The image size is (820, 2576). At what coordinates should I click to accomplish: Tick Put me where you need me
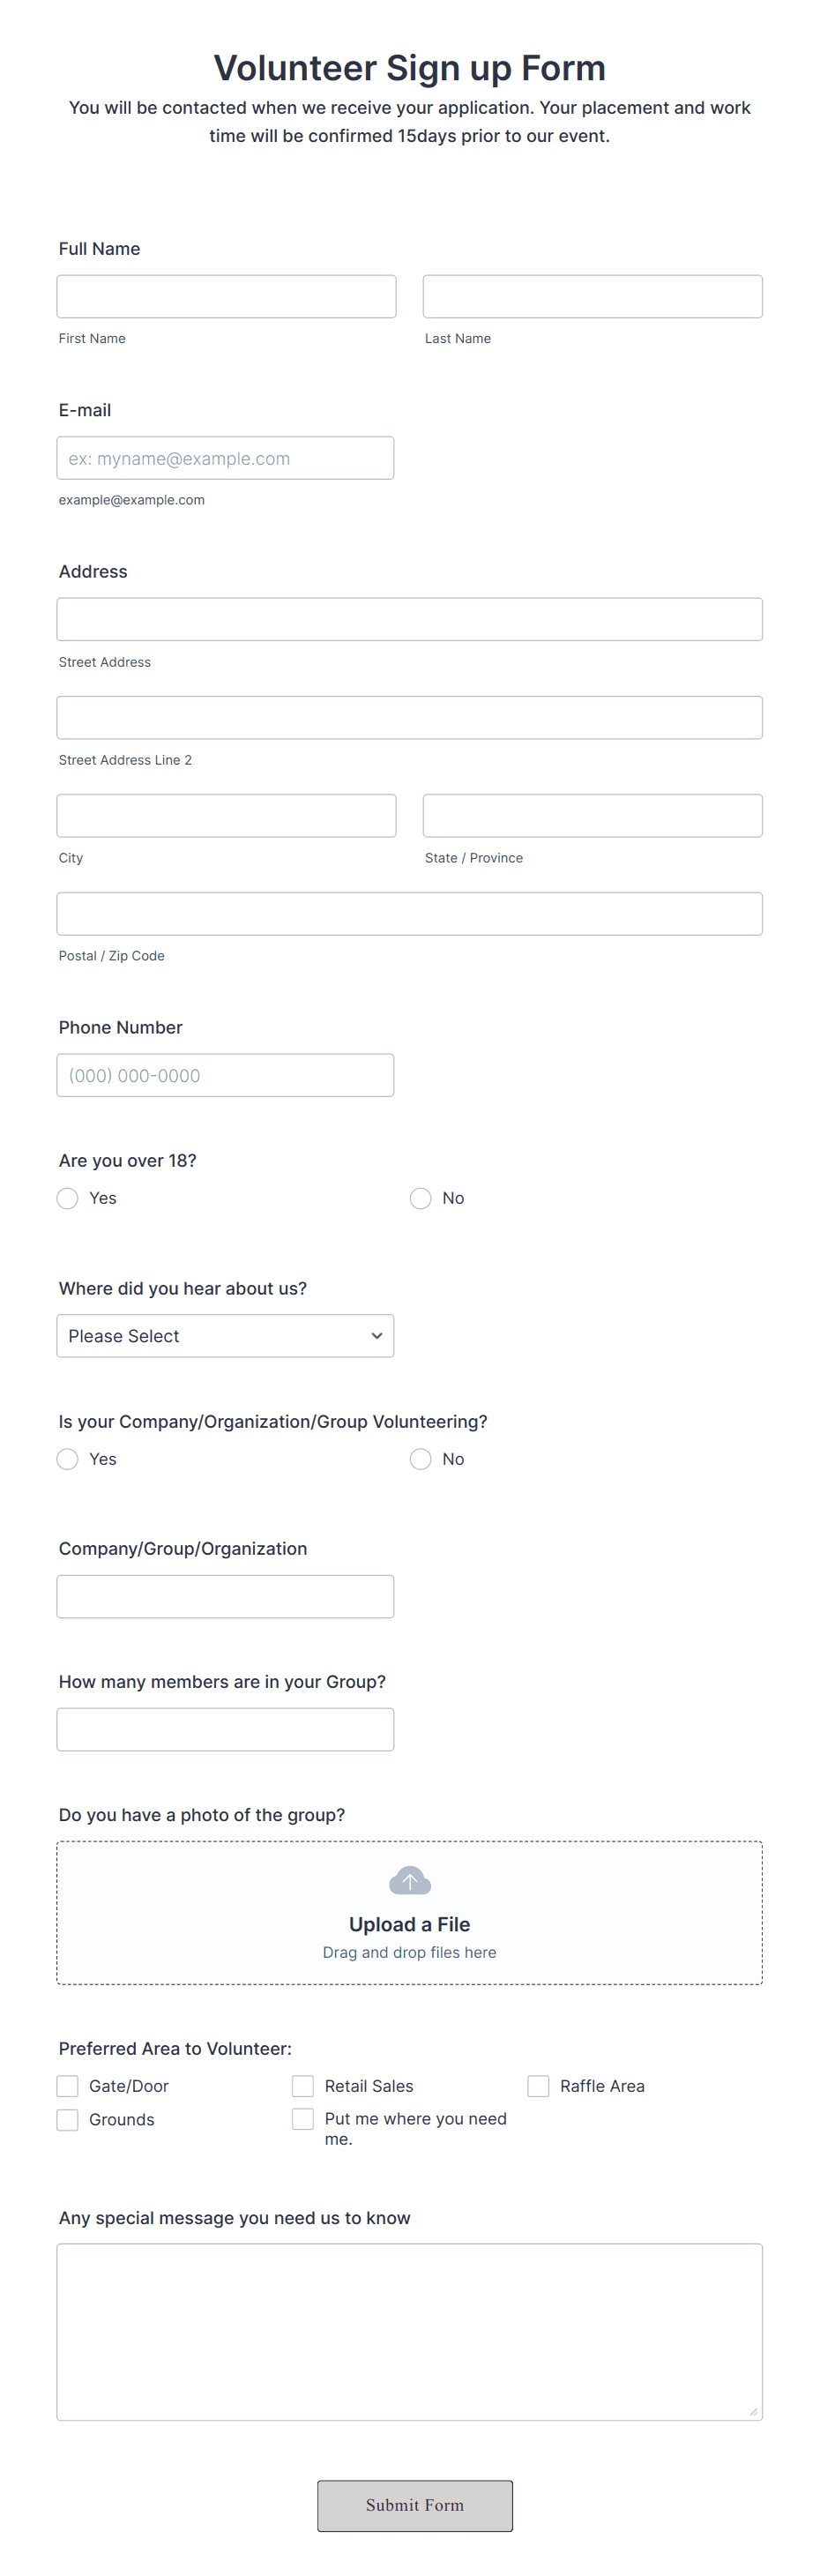302,2119
